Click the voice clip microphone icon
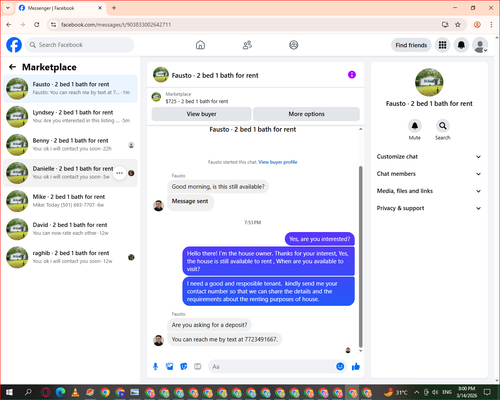Screen dimensions: 500x400 (155, 367)
